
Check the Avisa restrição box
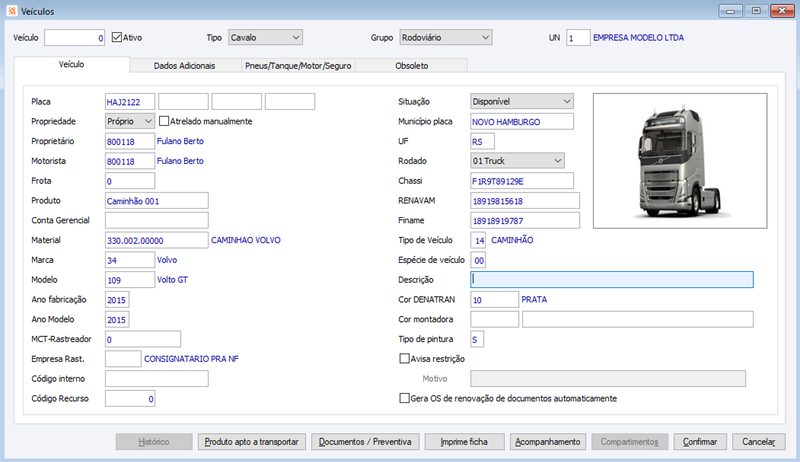[x=405, y=359]
